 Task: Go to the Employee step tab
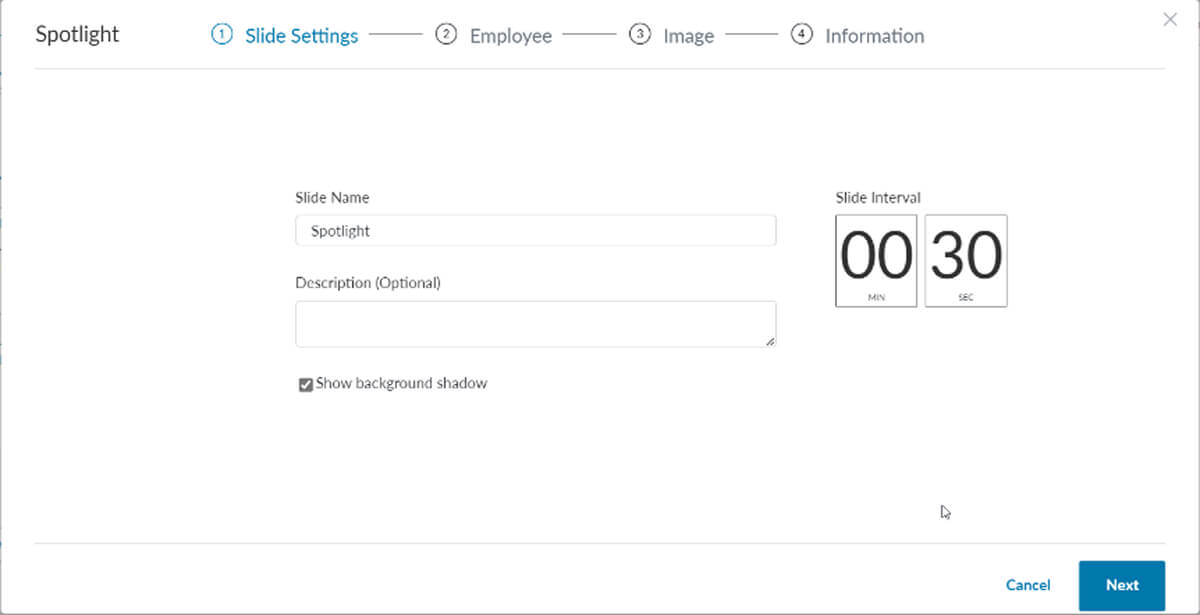pos(510,36)
